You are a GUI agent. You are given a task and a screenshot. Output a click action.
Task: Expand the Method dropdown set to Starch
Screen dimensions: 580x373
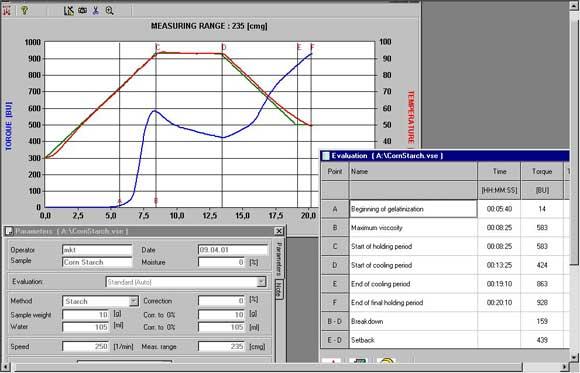[134, 301]
